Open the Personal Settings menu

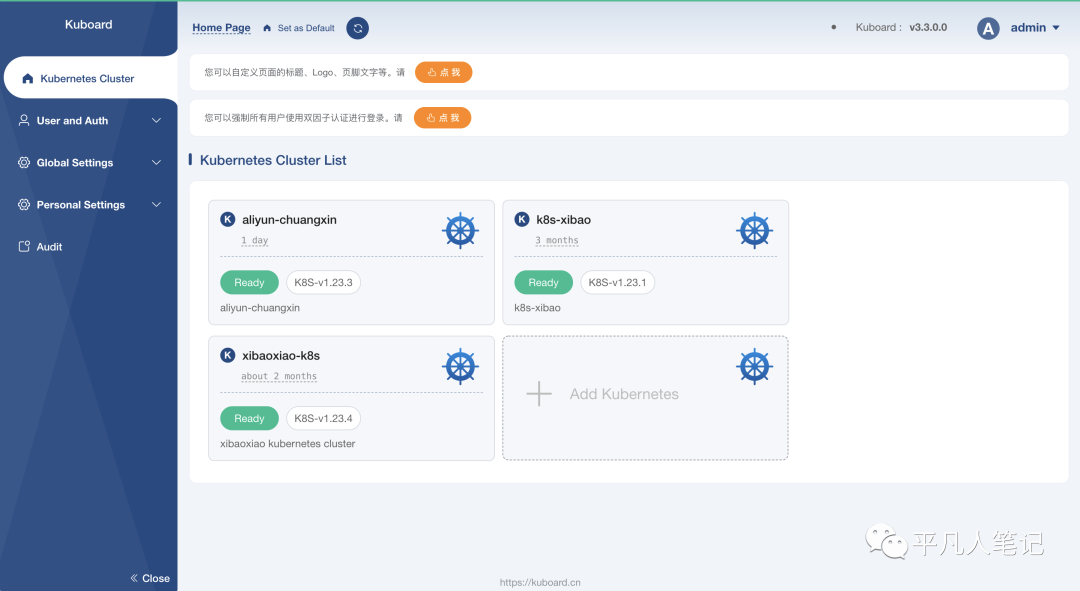[x=89, y=205]
